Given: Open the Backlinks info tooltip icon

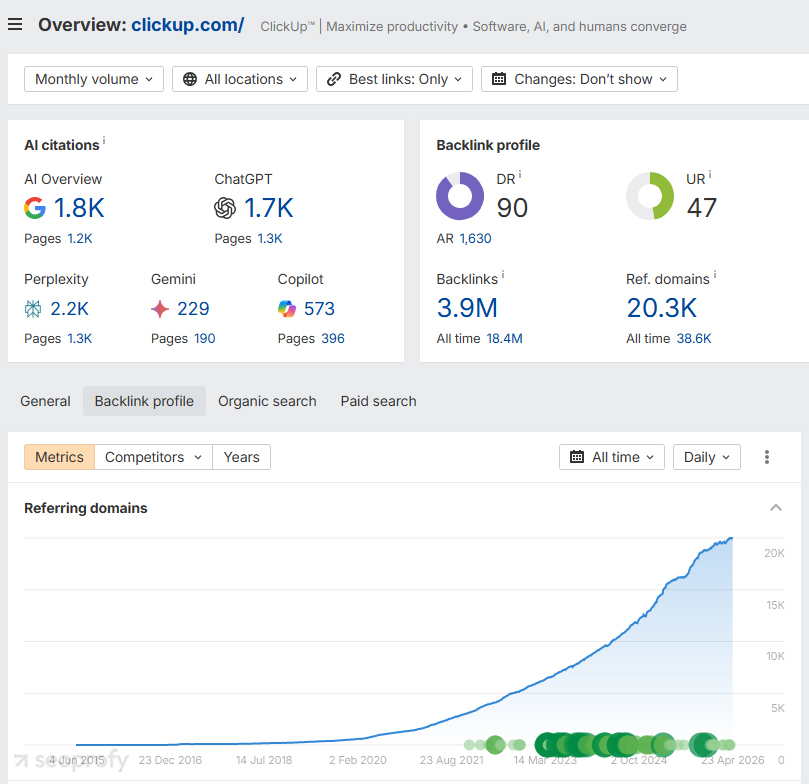Looking at the screenshot, I should 503,275.
